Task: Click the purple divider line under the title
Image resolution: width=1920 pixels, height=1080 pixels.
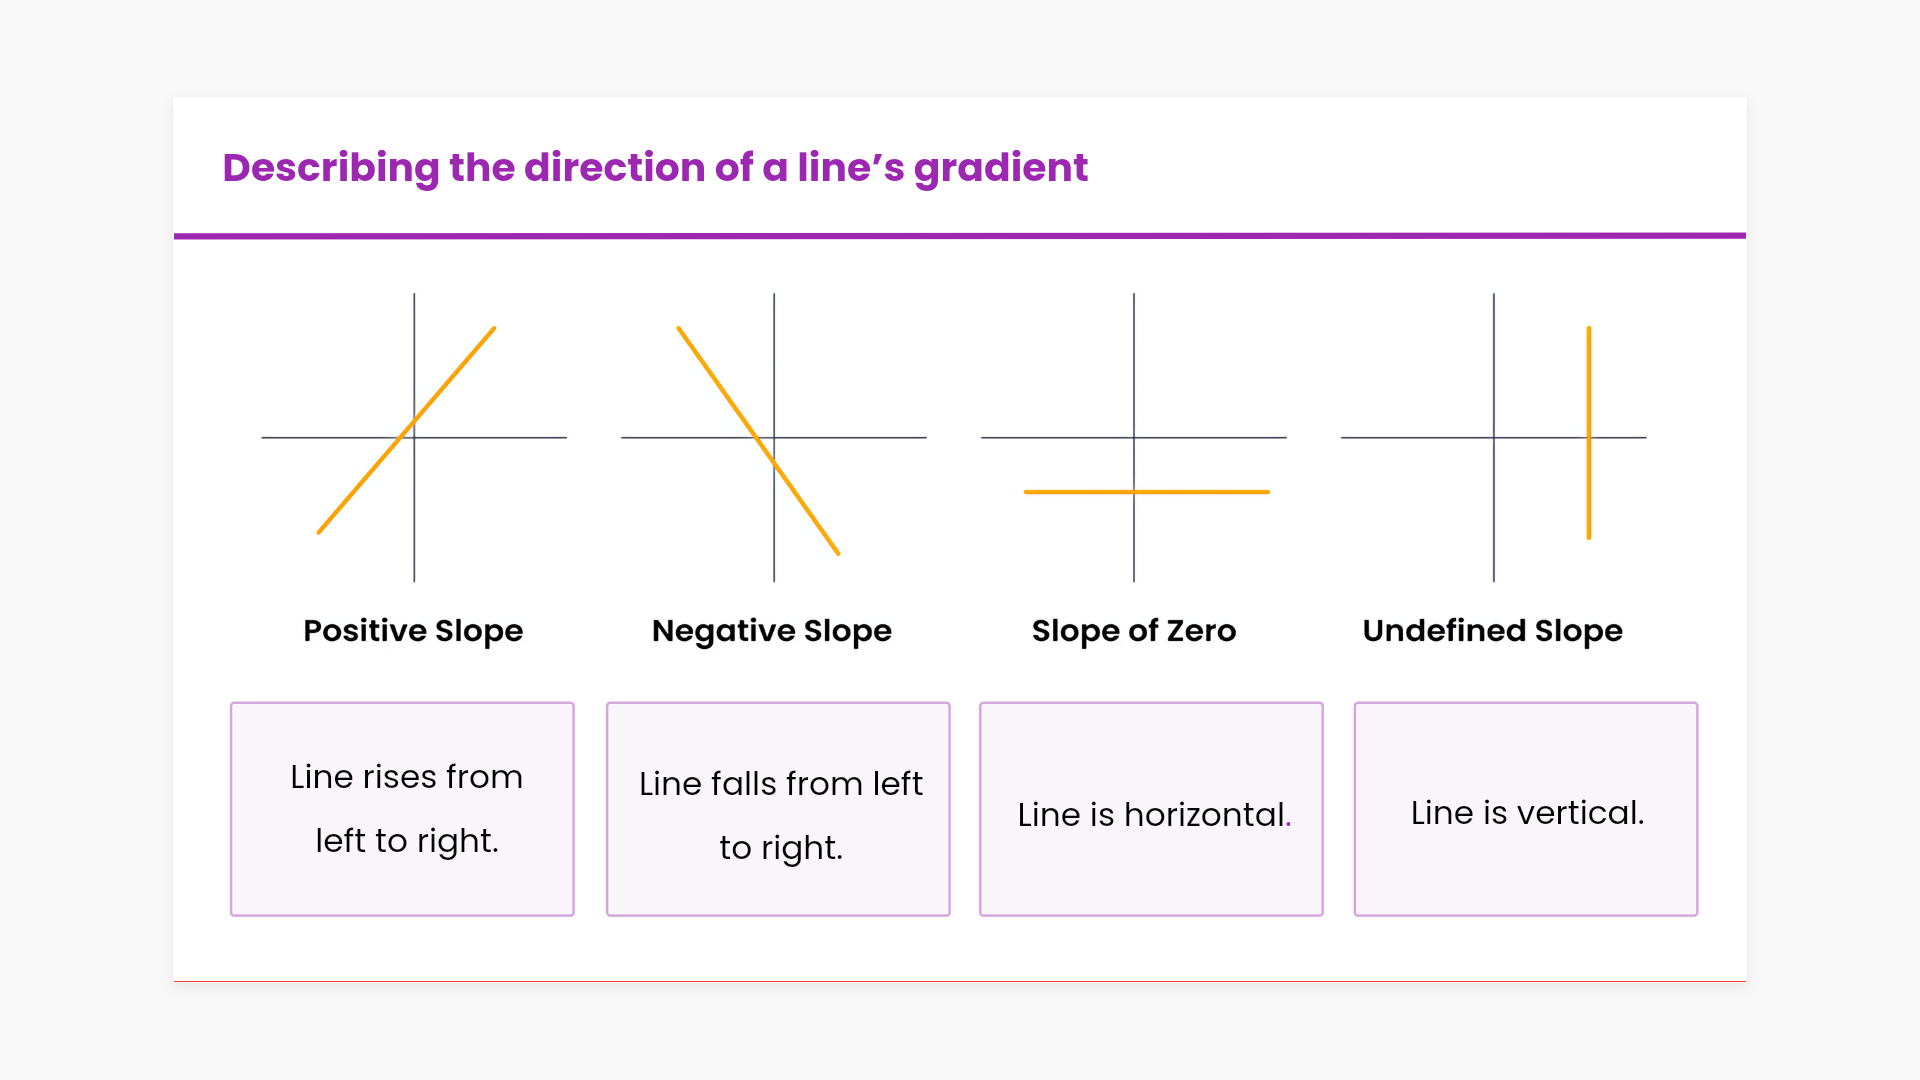Action: 960,236
